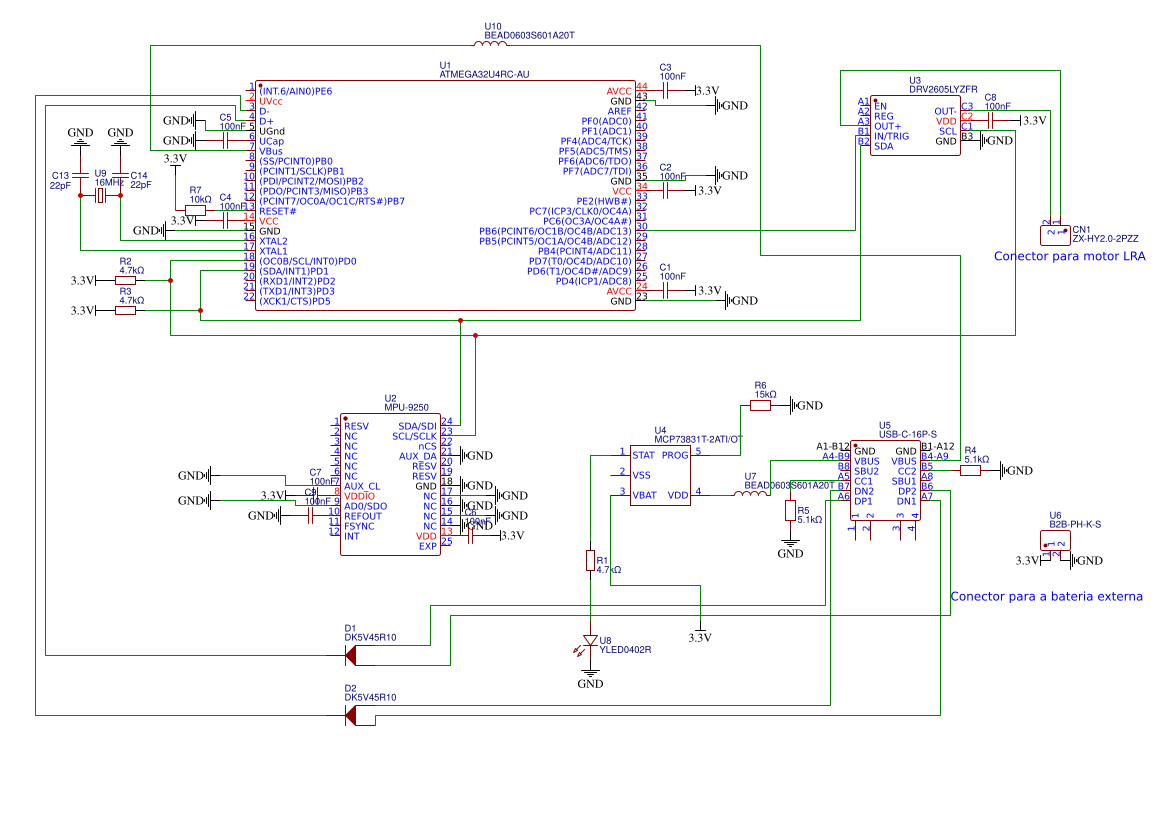1169x827 pixels.
Task: Click the GND symbol below the LED U8
Action: tap(590, 675)
